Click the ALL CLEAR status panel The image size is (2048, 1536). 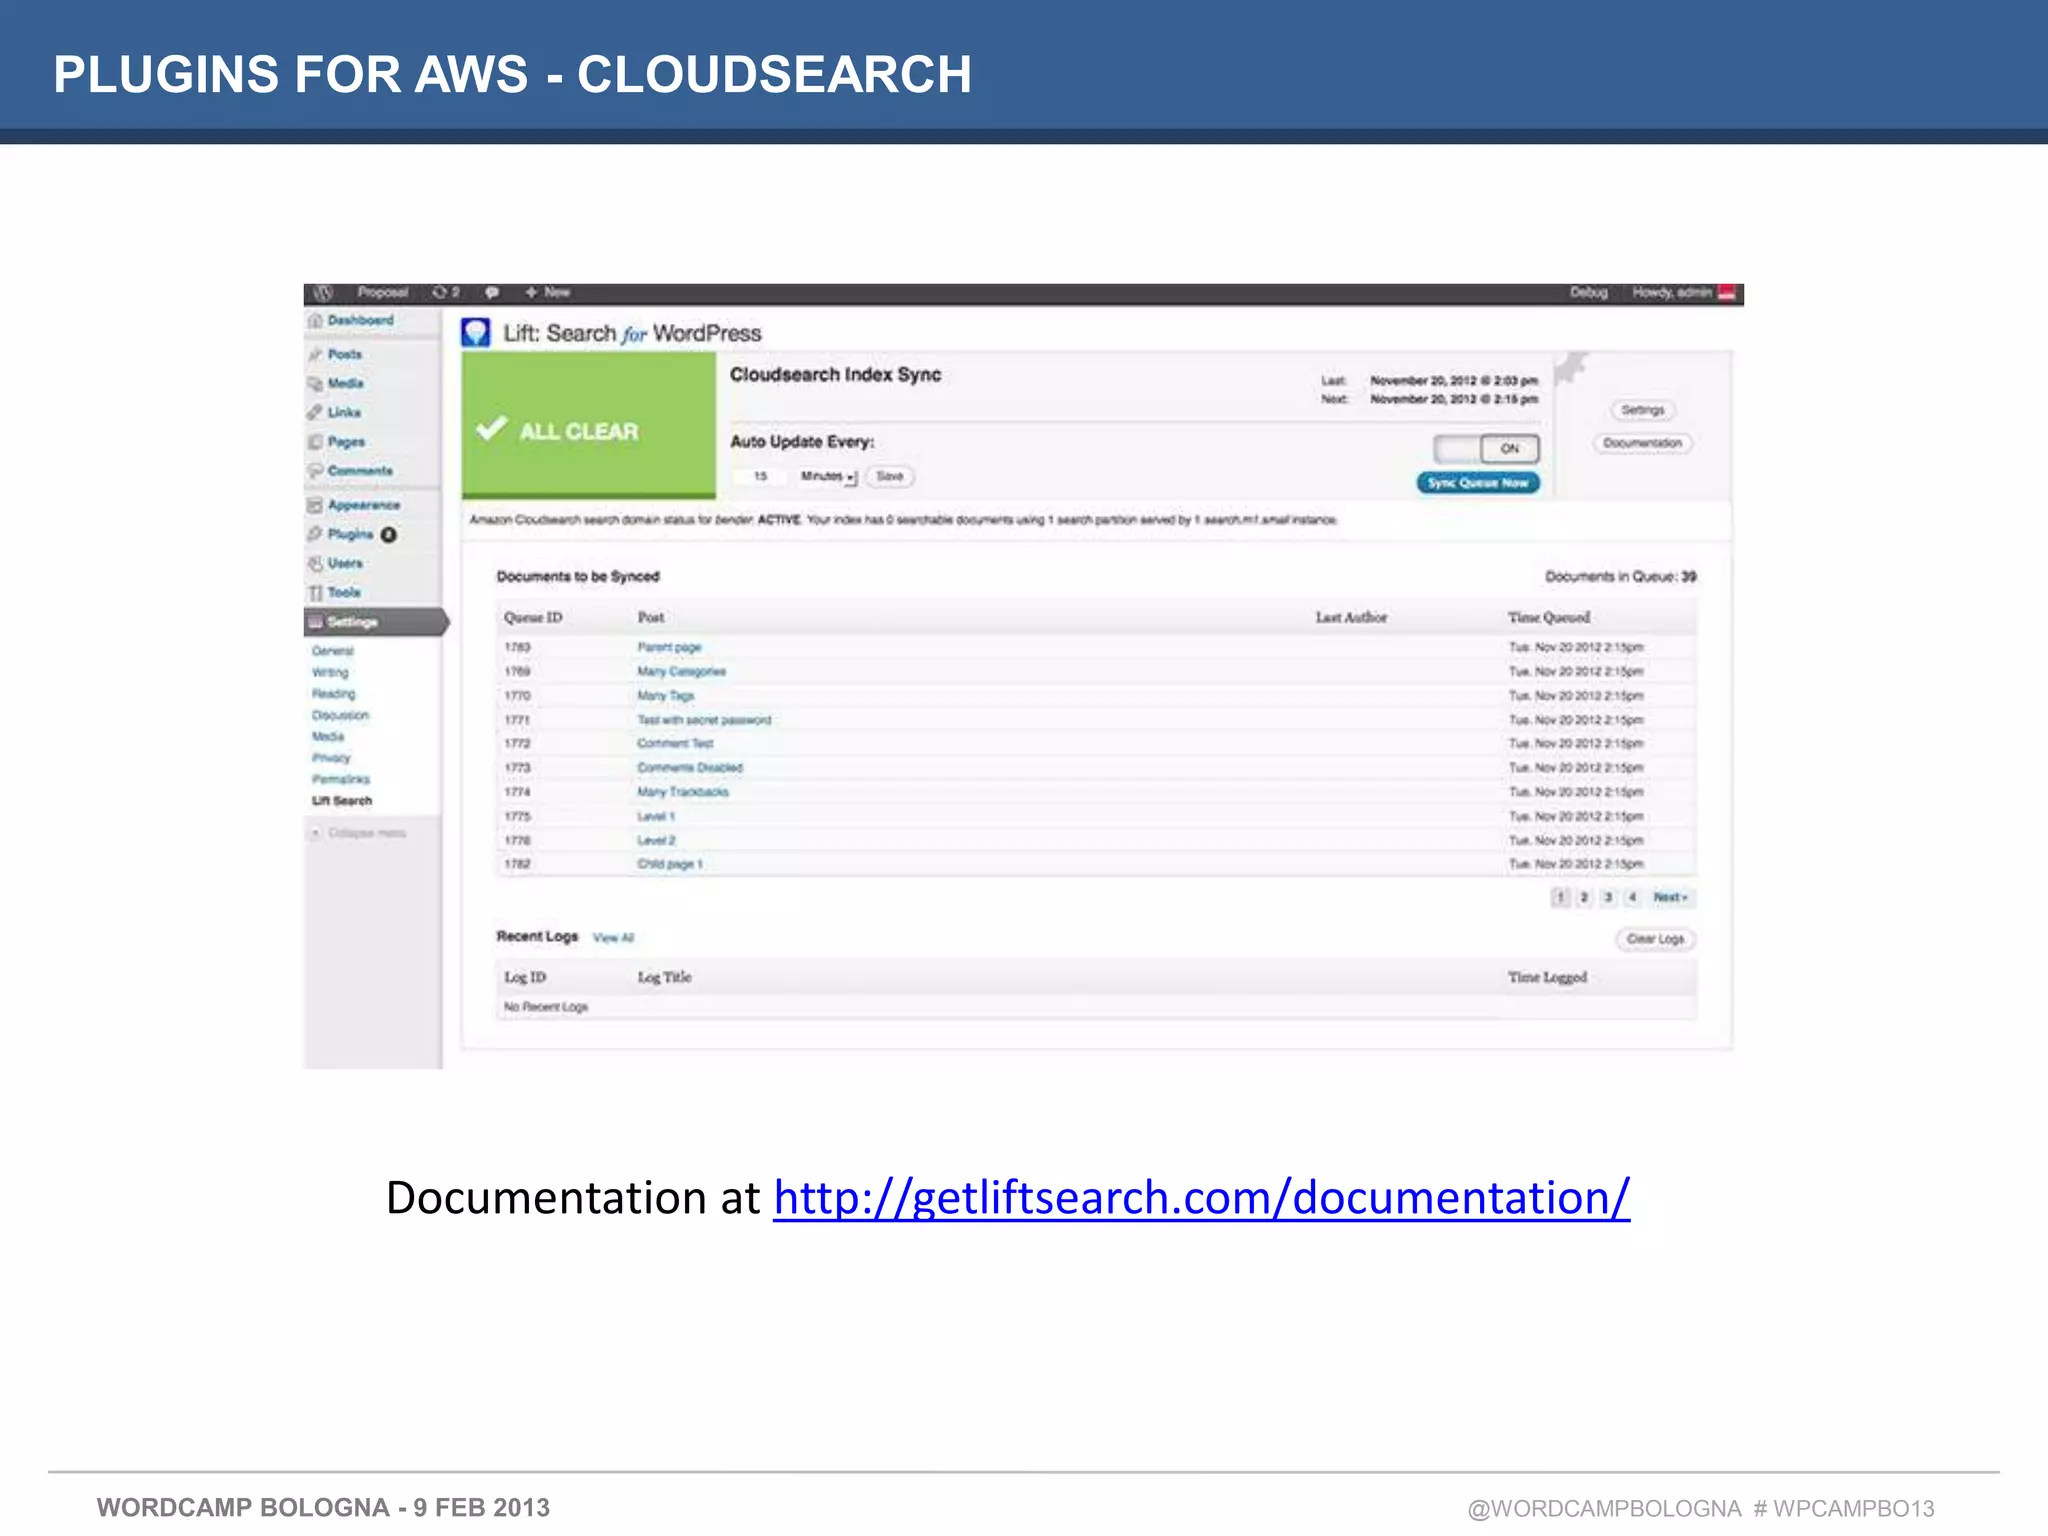(x=589, y=426)
